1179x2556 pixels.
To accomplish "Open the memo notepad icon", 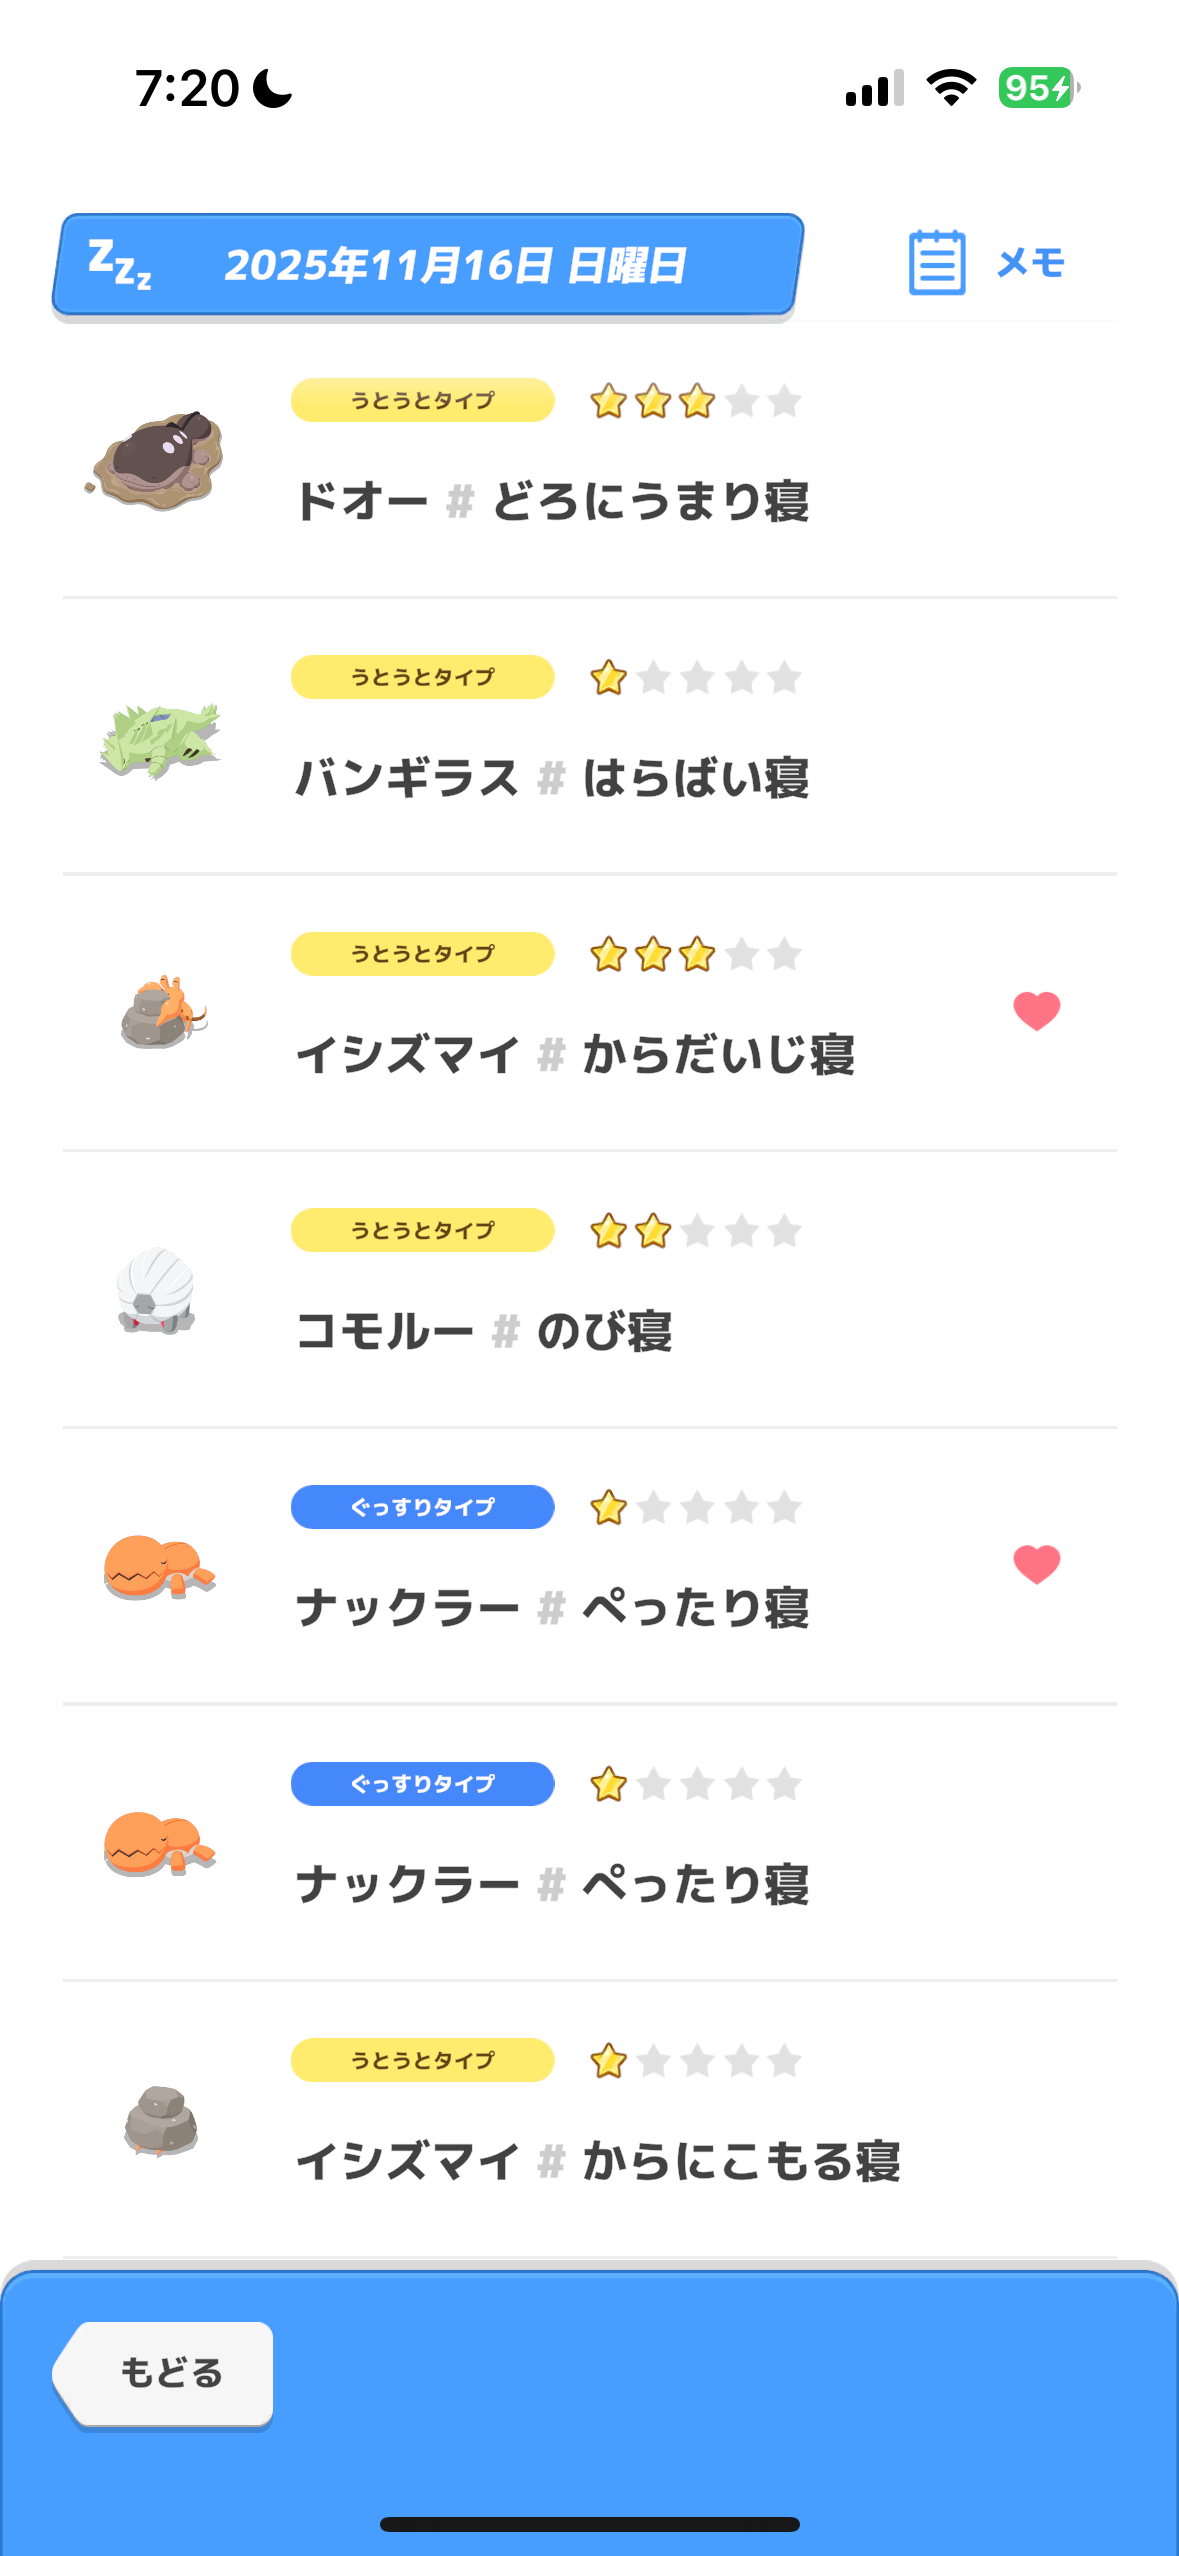I will (x=937, y=263).
